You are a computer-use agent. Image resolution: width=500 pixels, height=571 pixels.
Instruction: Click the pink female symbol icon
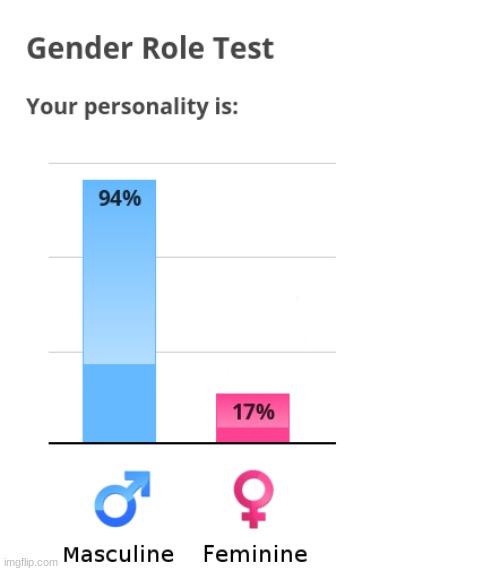pos(253,499)
